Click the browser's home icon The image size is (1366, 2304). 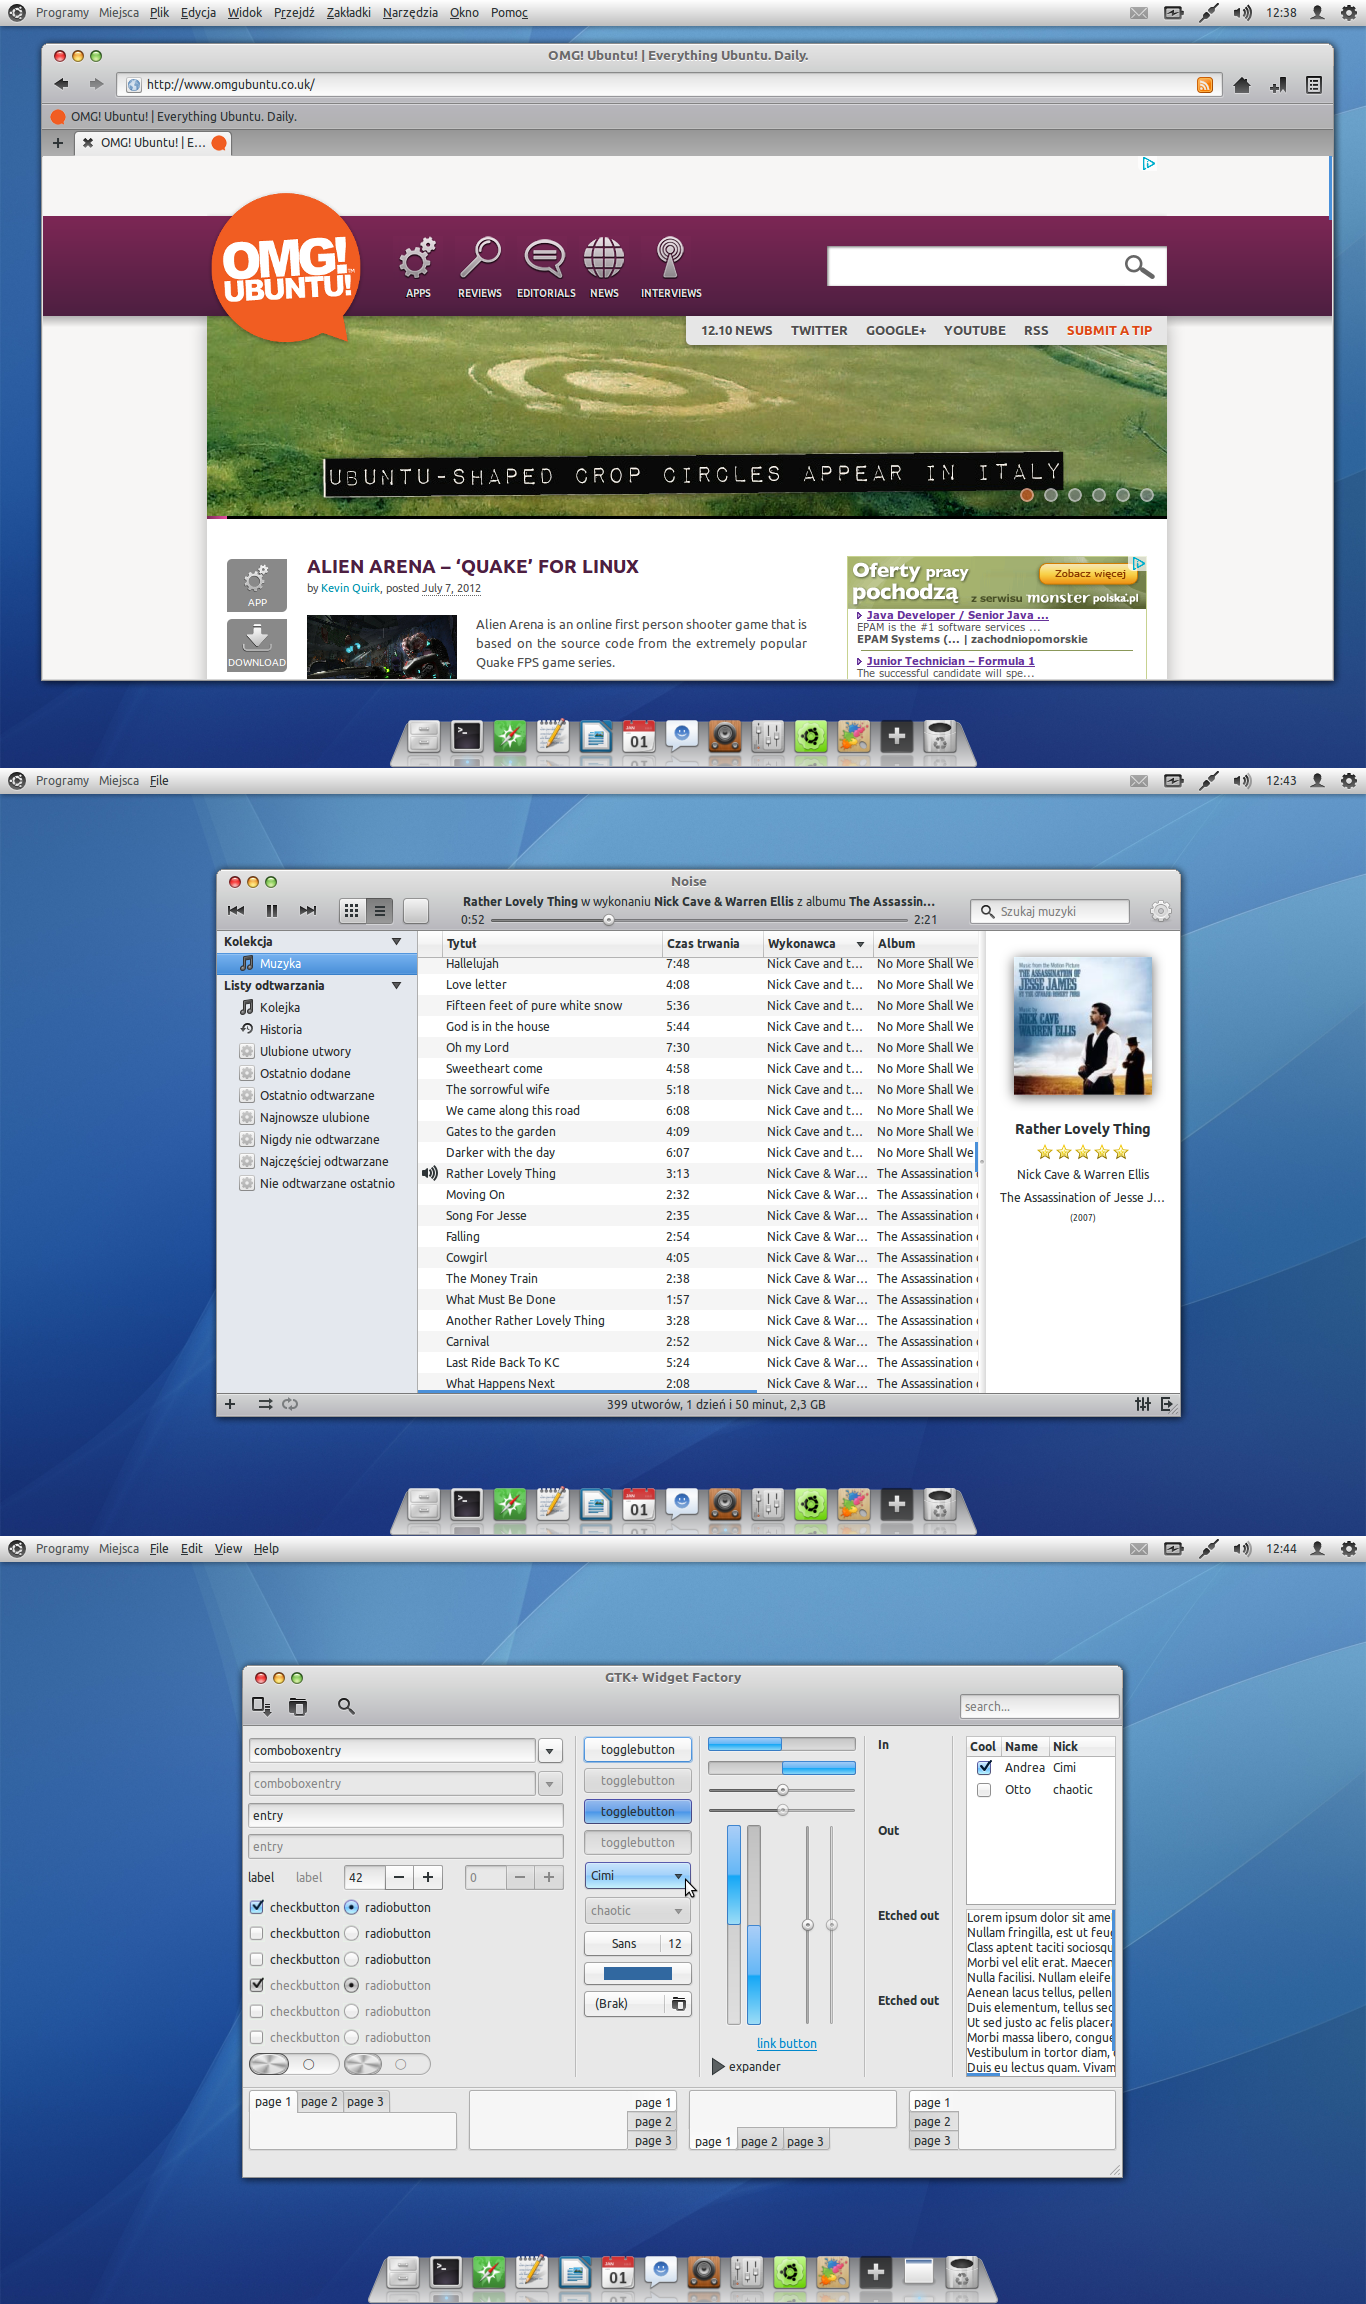coord(1242,85)
